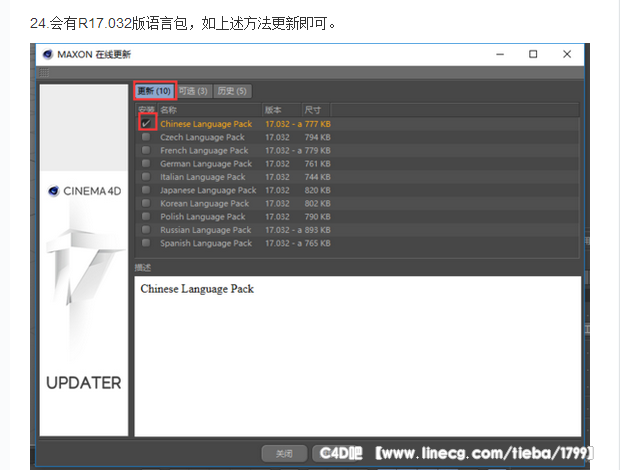Uncheck the Chinese Language Pack checkbox
620x470 pixels.
click(x=146, y=123)
